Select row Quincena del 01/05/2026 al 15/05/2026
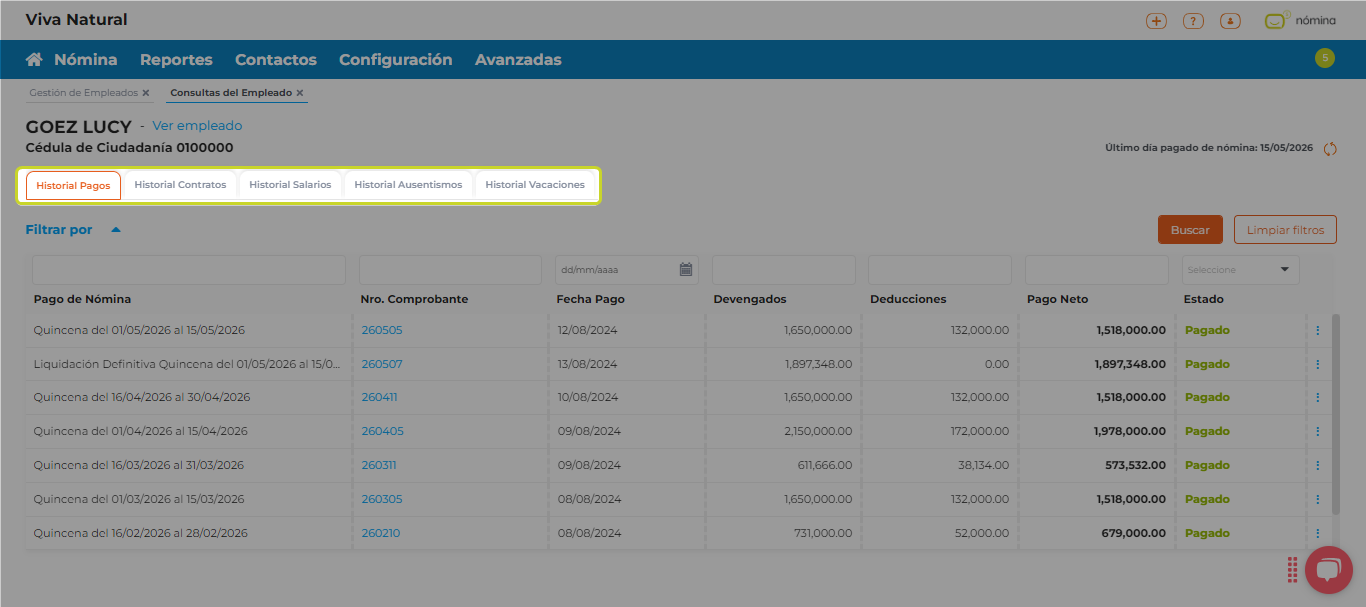The width and height of the screenshot is (1366, 607). 139,330
